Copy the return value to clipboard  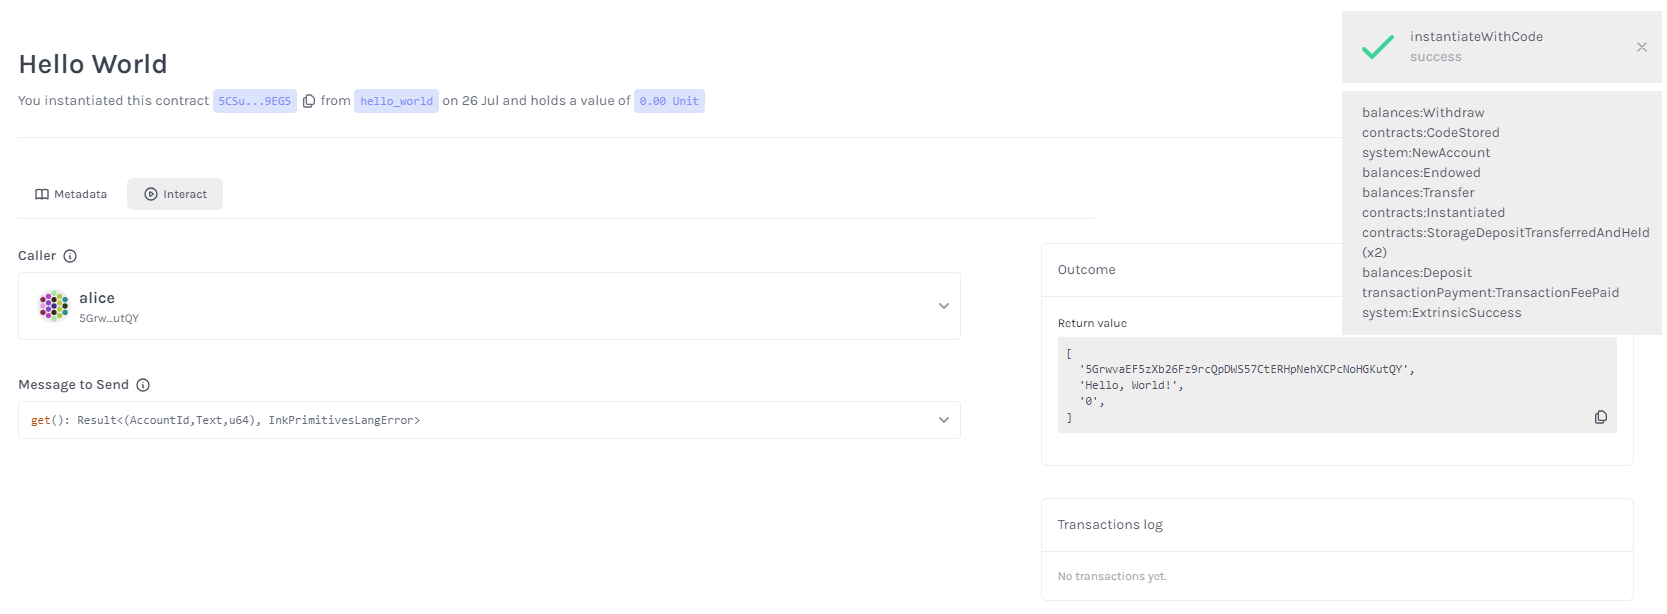tap(1600, 417)
